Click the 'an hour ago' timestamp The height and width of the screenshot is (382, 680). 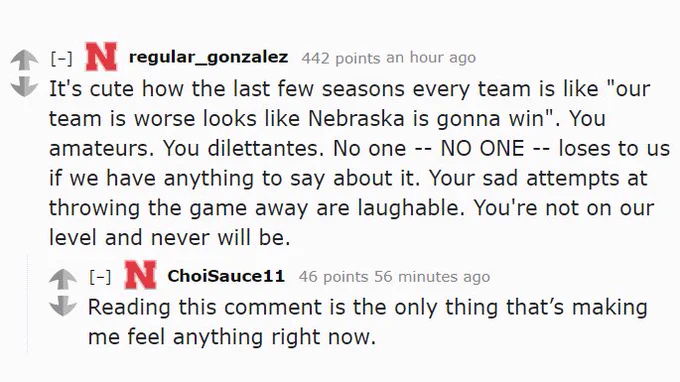[431, 58]
